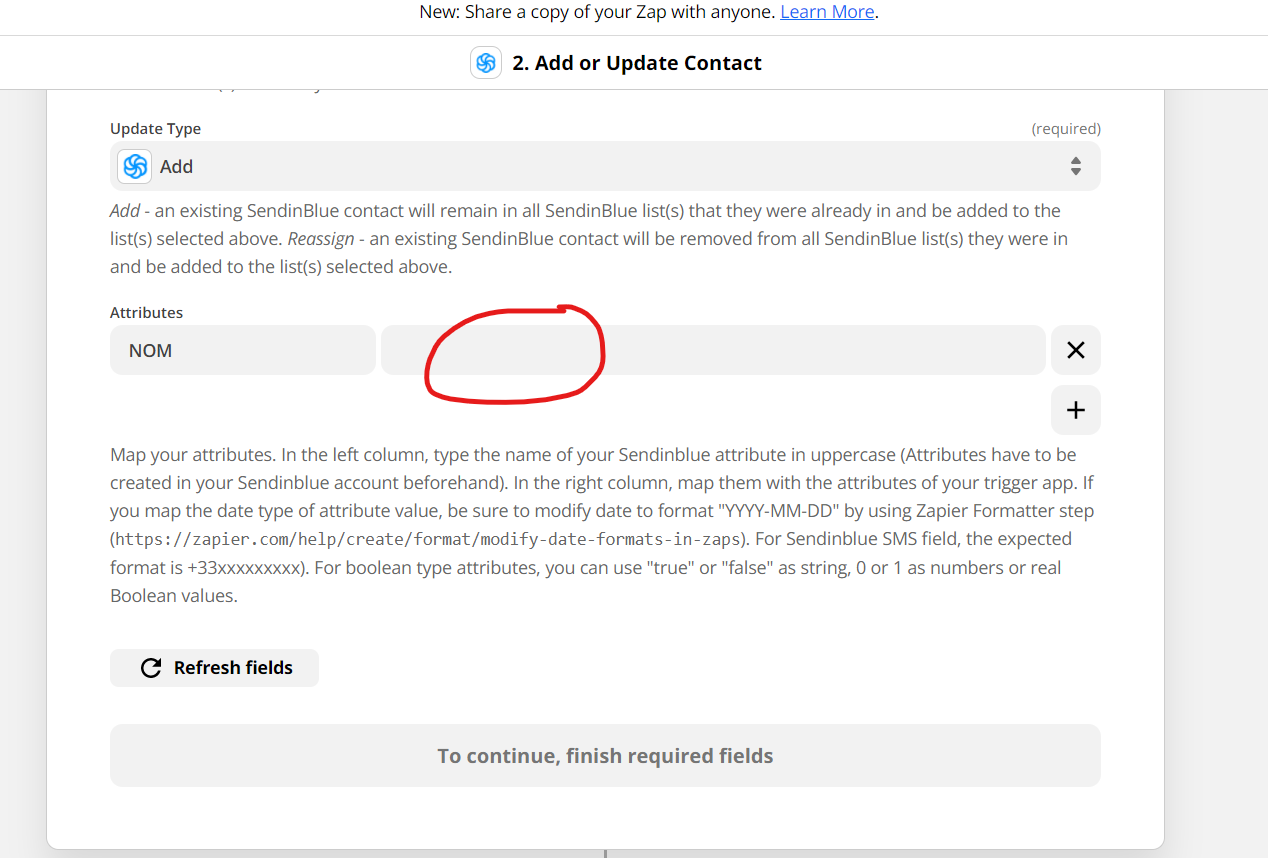The width and height of the screenshot is (1268, 858).
Task: Click the 'Add' value in Update Type
Action: tap(176, 167)
